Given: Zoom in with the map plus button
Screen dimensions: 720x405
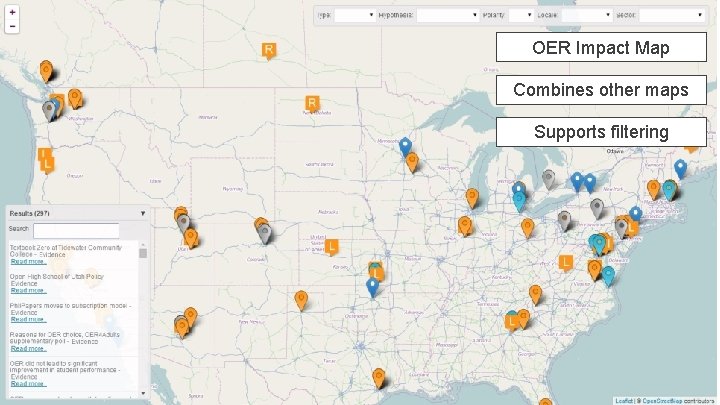Looking at the screenshot, I should click(12, 12).
